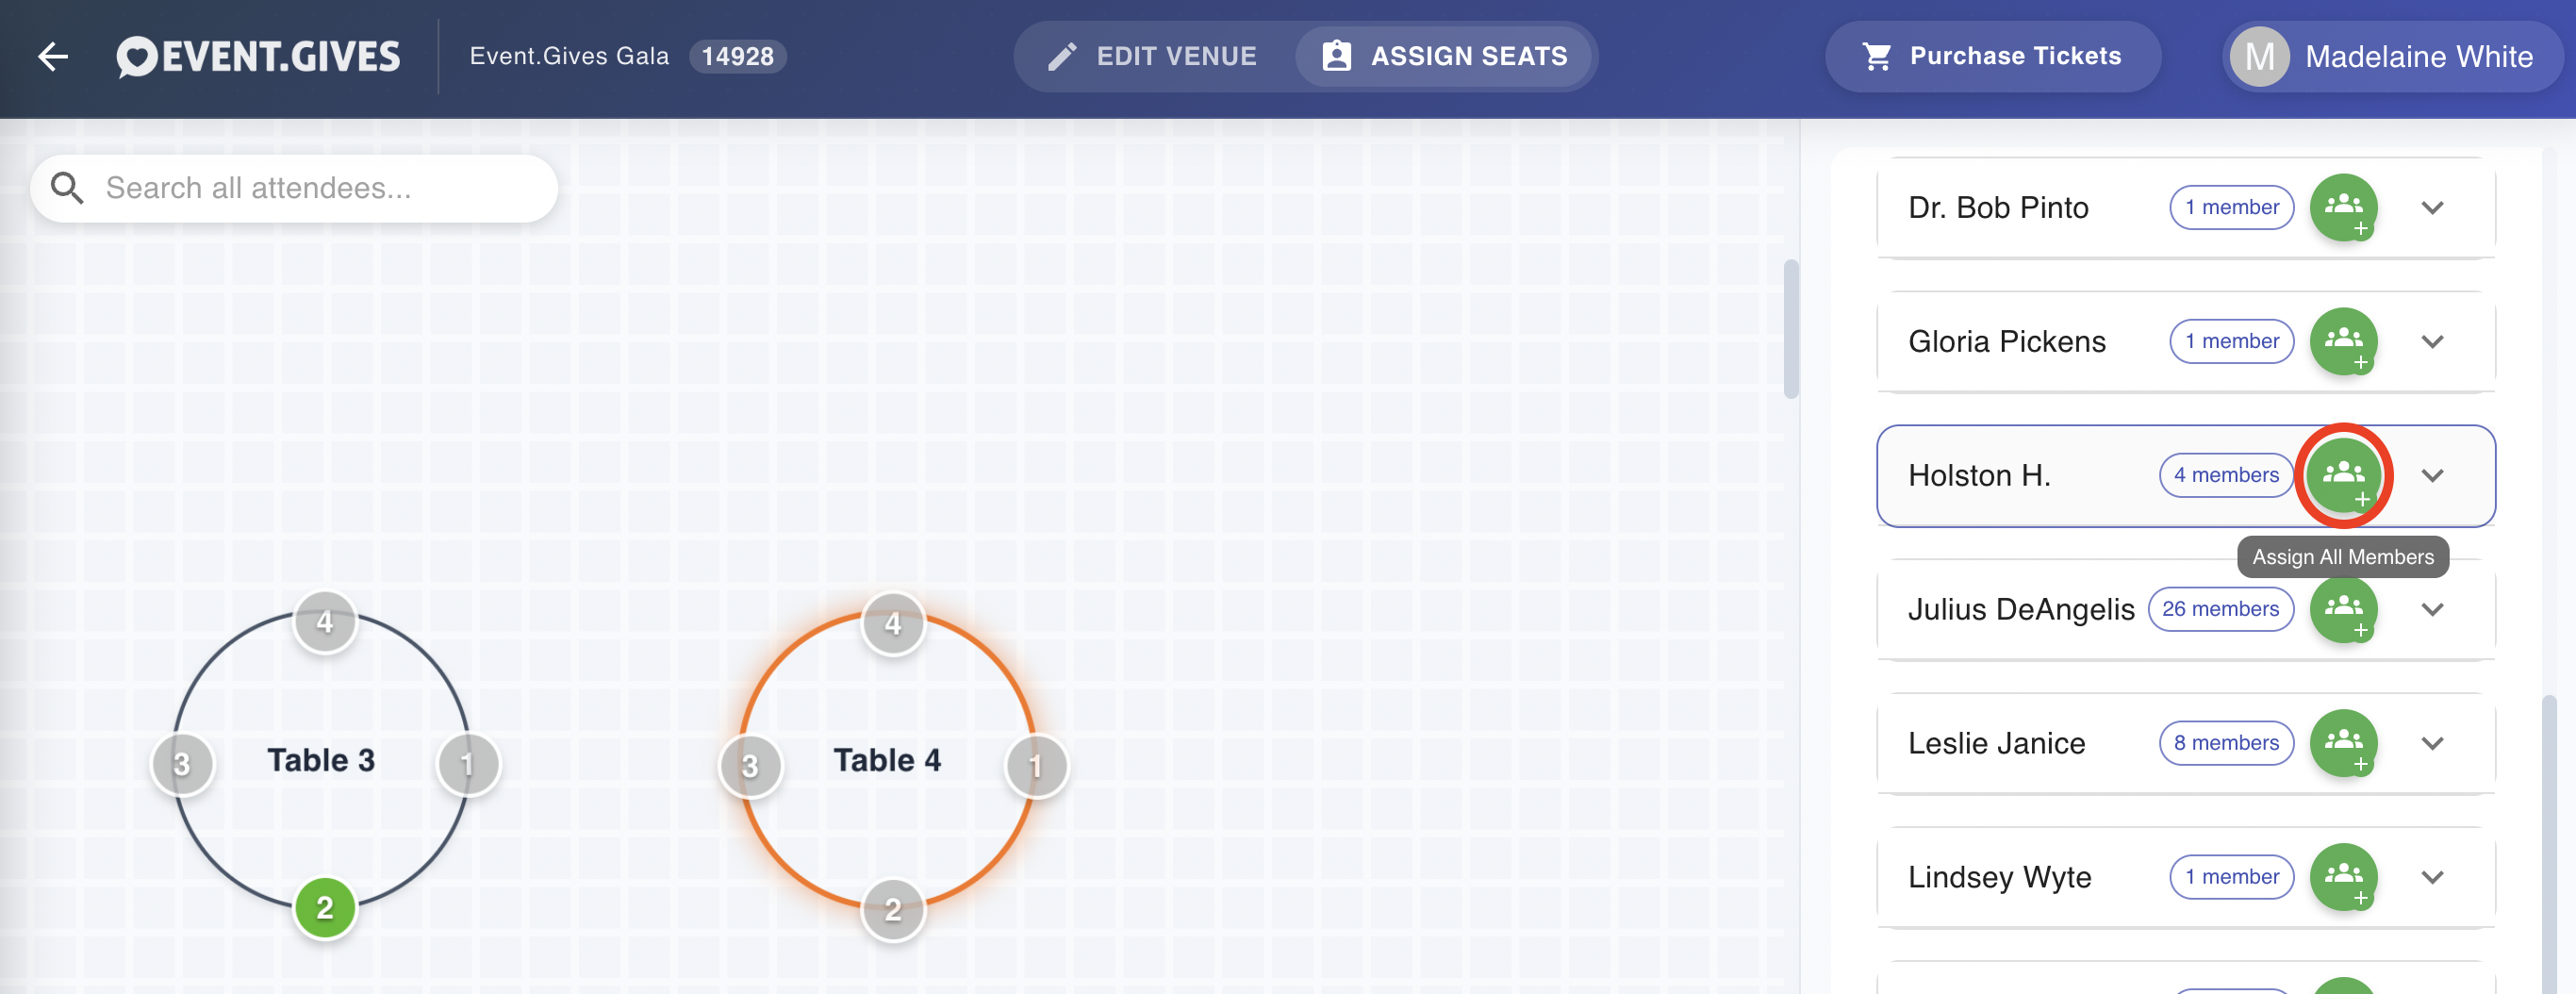Select green seat 2 on Table 3
This screenshot has width=2576, height=994.
(x=325, y=907)
